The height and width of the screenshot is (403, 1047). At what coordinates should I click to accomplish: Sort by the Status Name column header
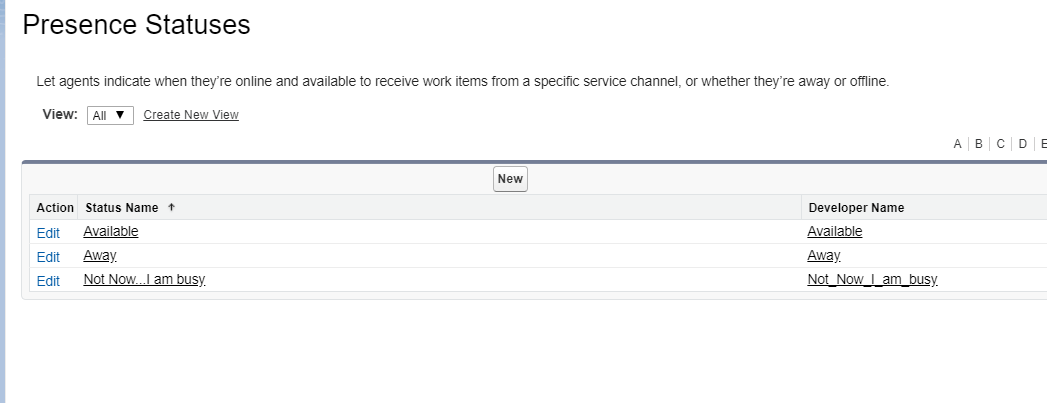click(122, 208)
